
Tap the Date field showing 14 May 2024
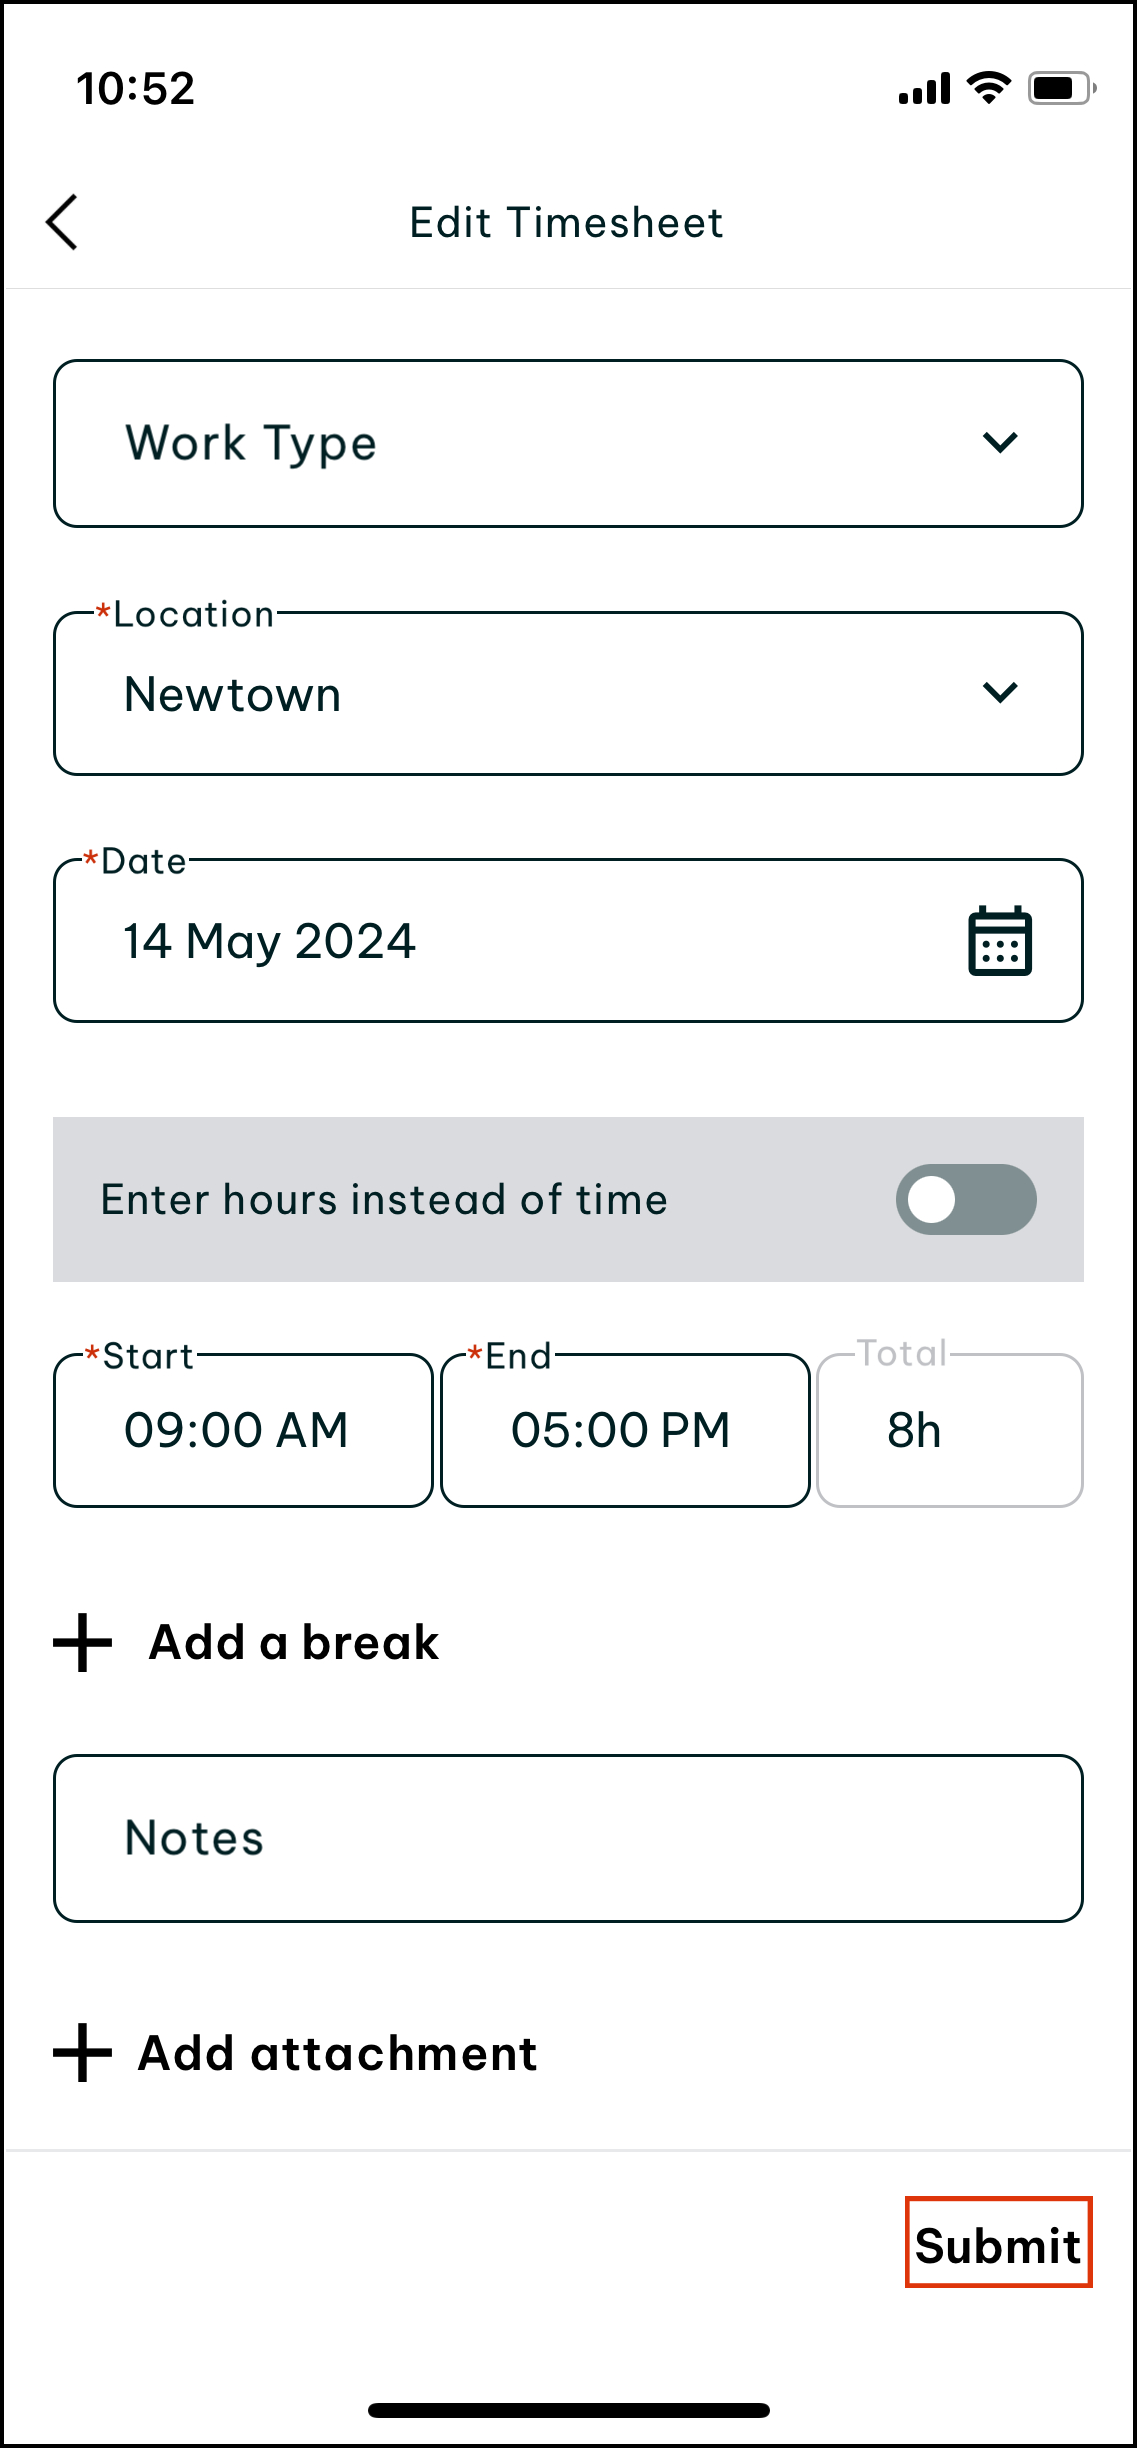(x=500, y=941)
